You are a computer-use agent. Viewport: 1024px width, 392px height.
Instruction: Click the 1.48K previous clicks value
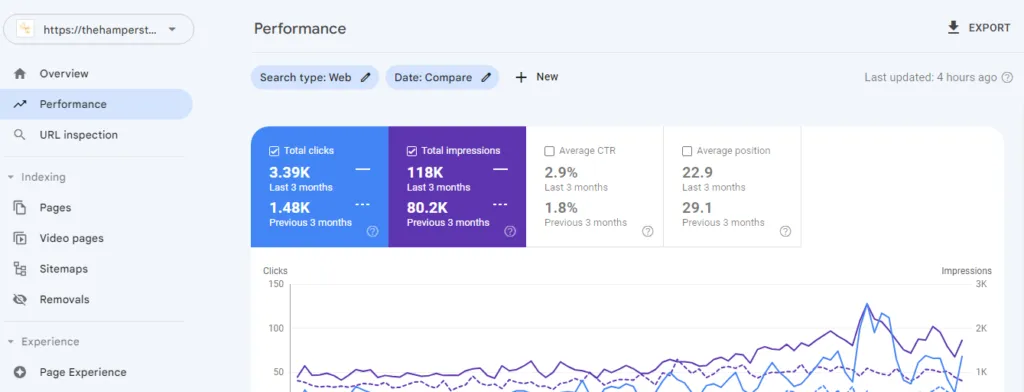pos(289,208)
